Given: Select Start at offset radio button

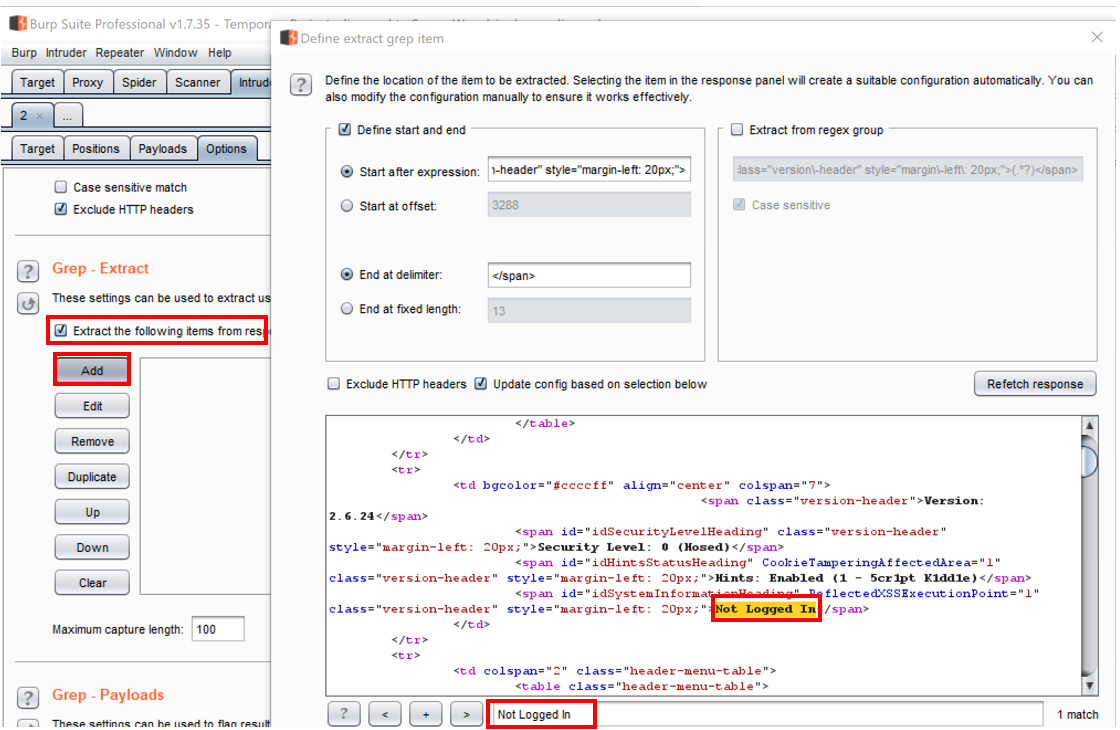Looking at the screenshot, I should pos(347,206).
